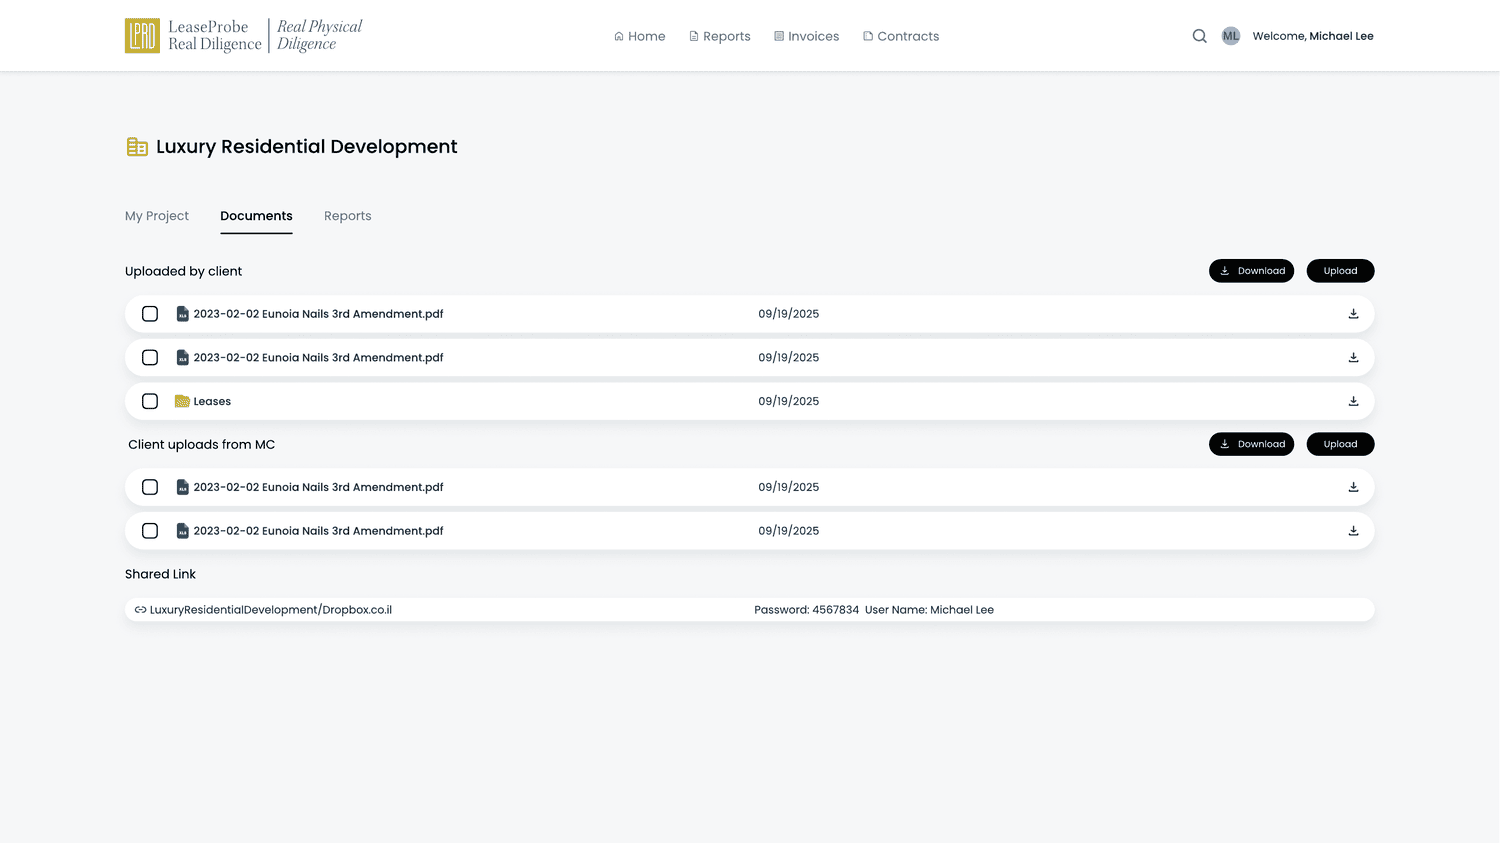Open the search magnifier icon

(1199, 36)
